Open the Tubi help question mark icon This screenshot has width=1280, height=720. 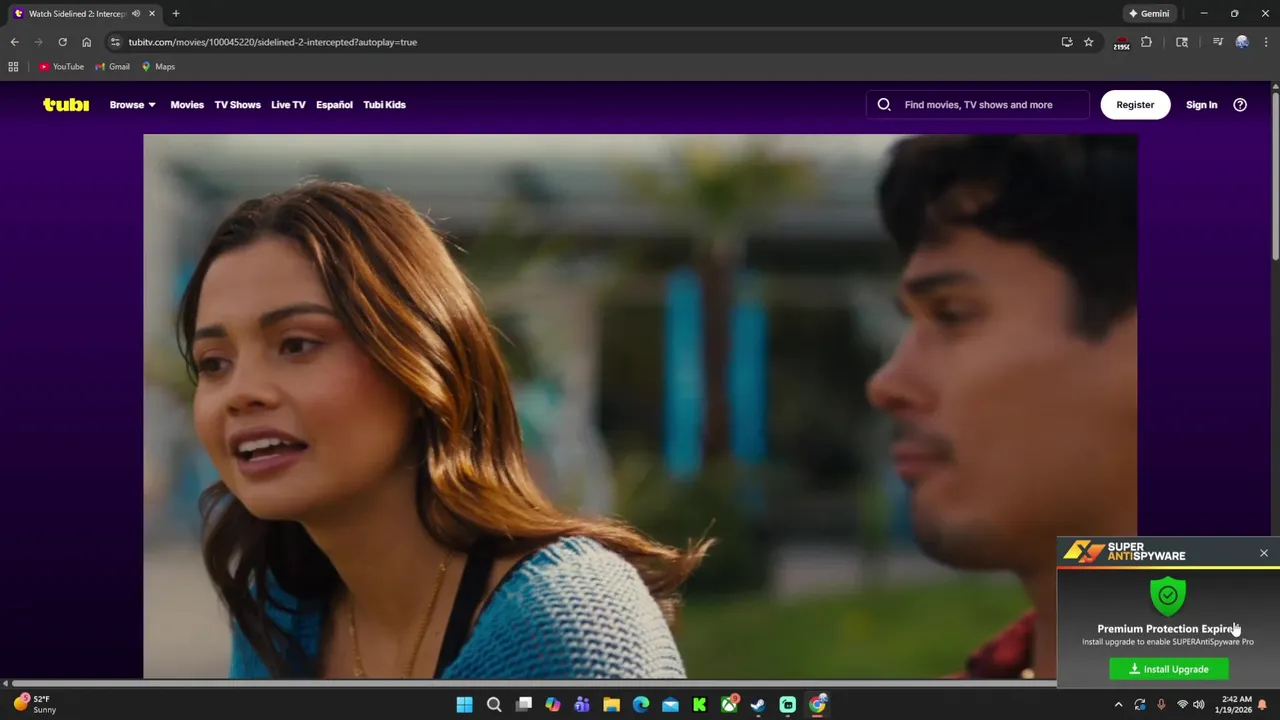click(1240, 104)
